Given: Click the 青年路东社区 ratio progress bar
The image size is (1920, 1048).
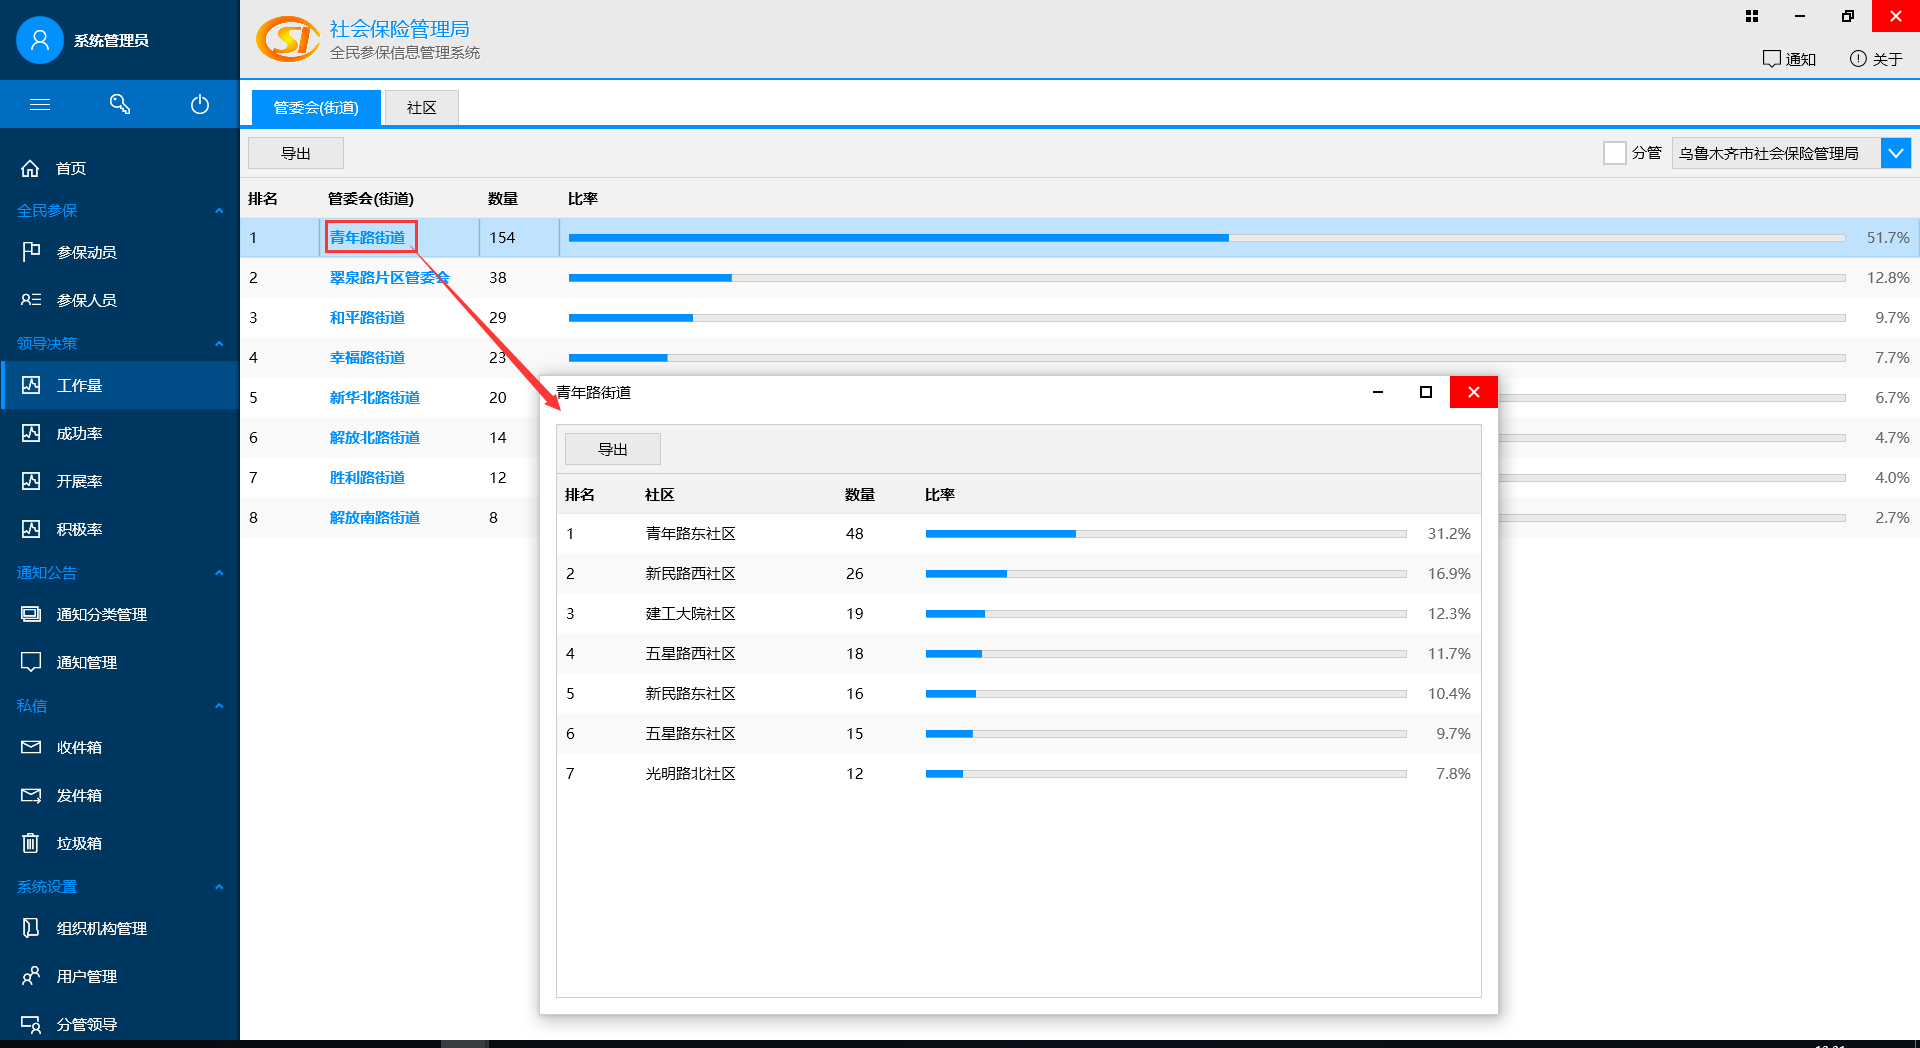Looking at the screenshot, I should (1165, 534).
